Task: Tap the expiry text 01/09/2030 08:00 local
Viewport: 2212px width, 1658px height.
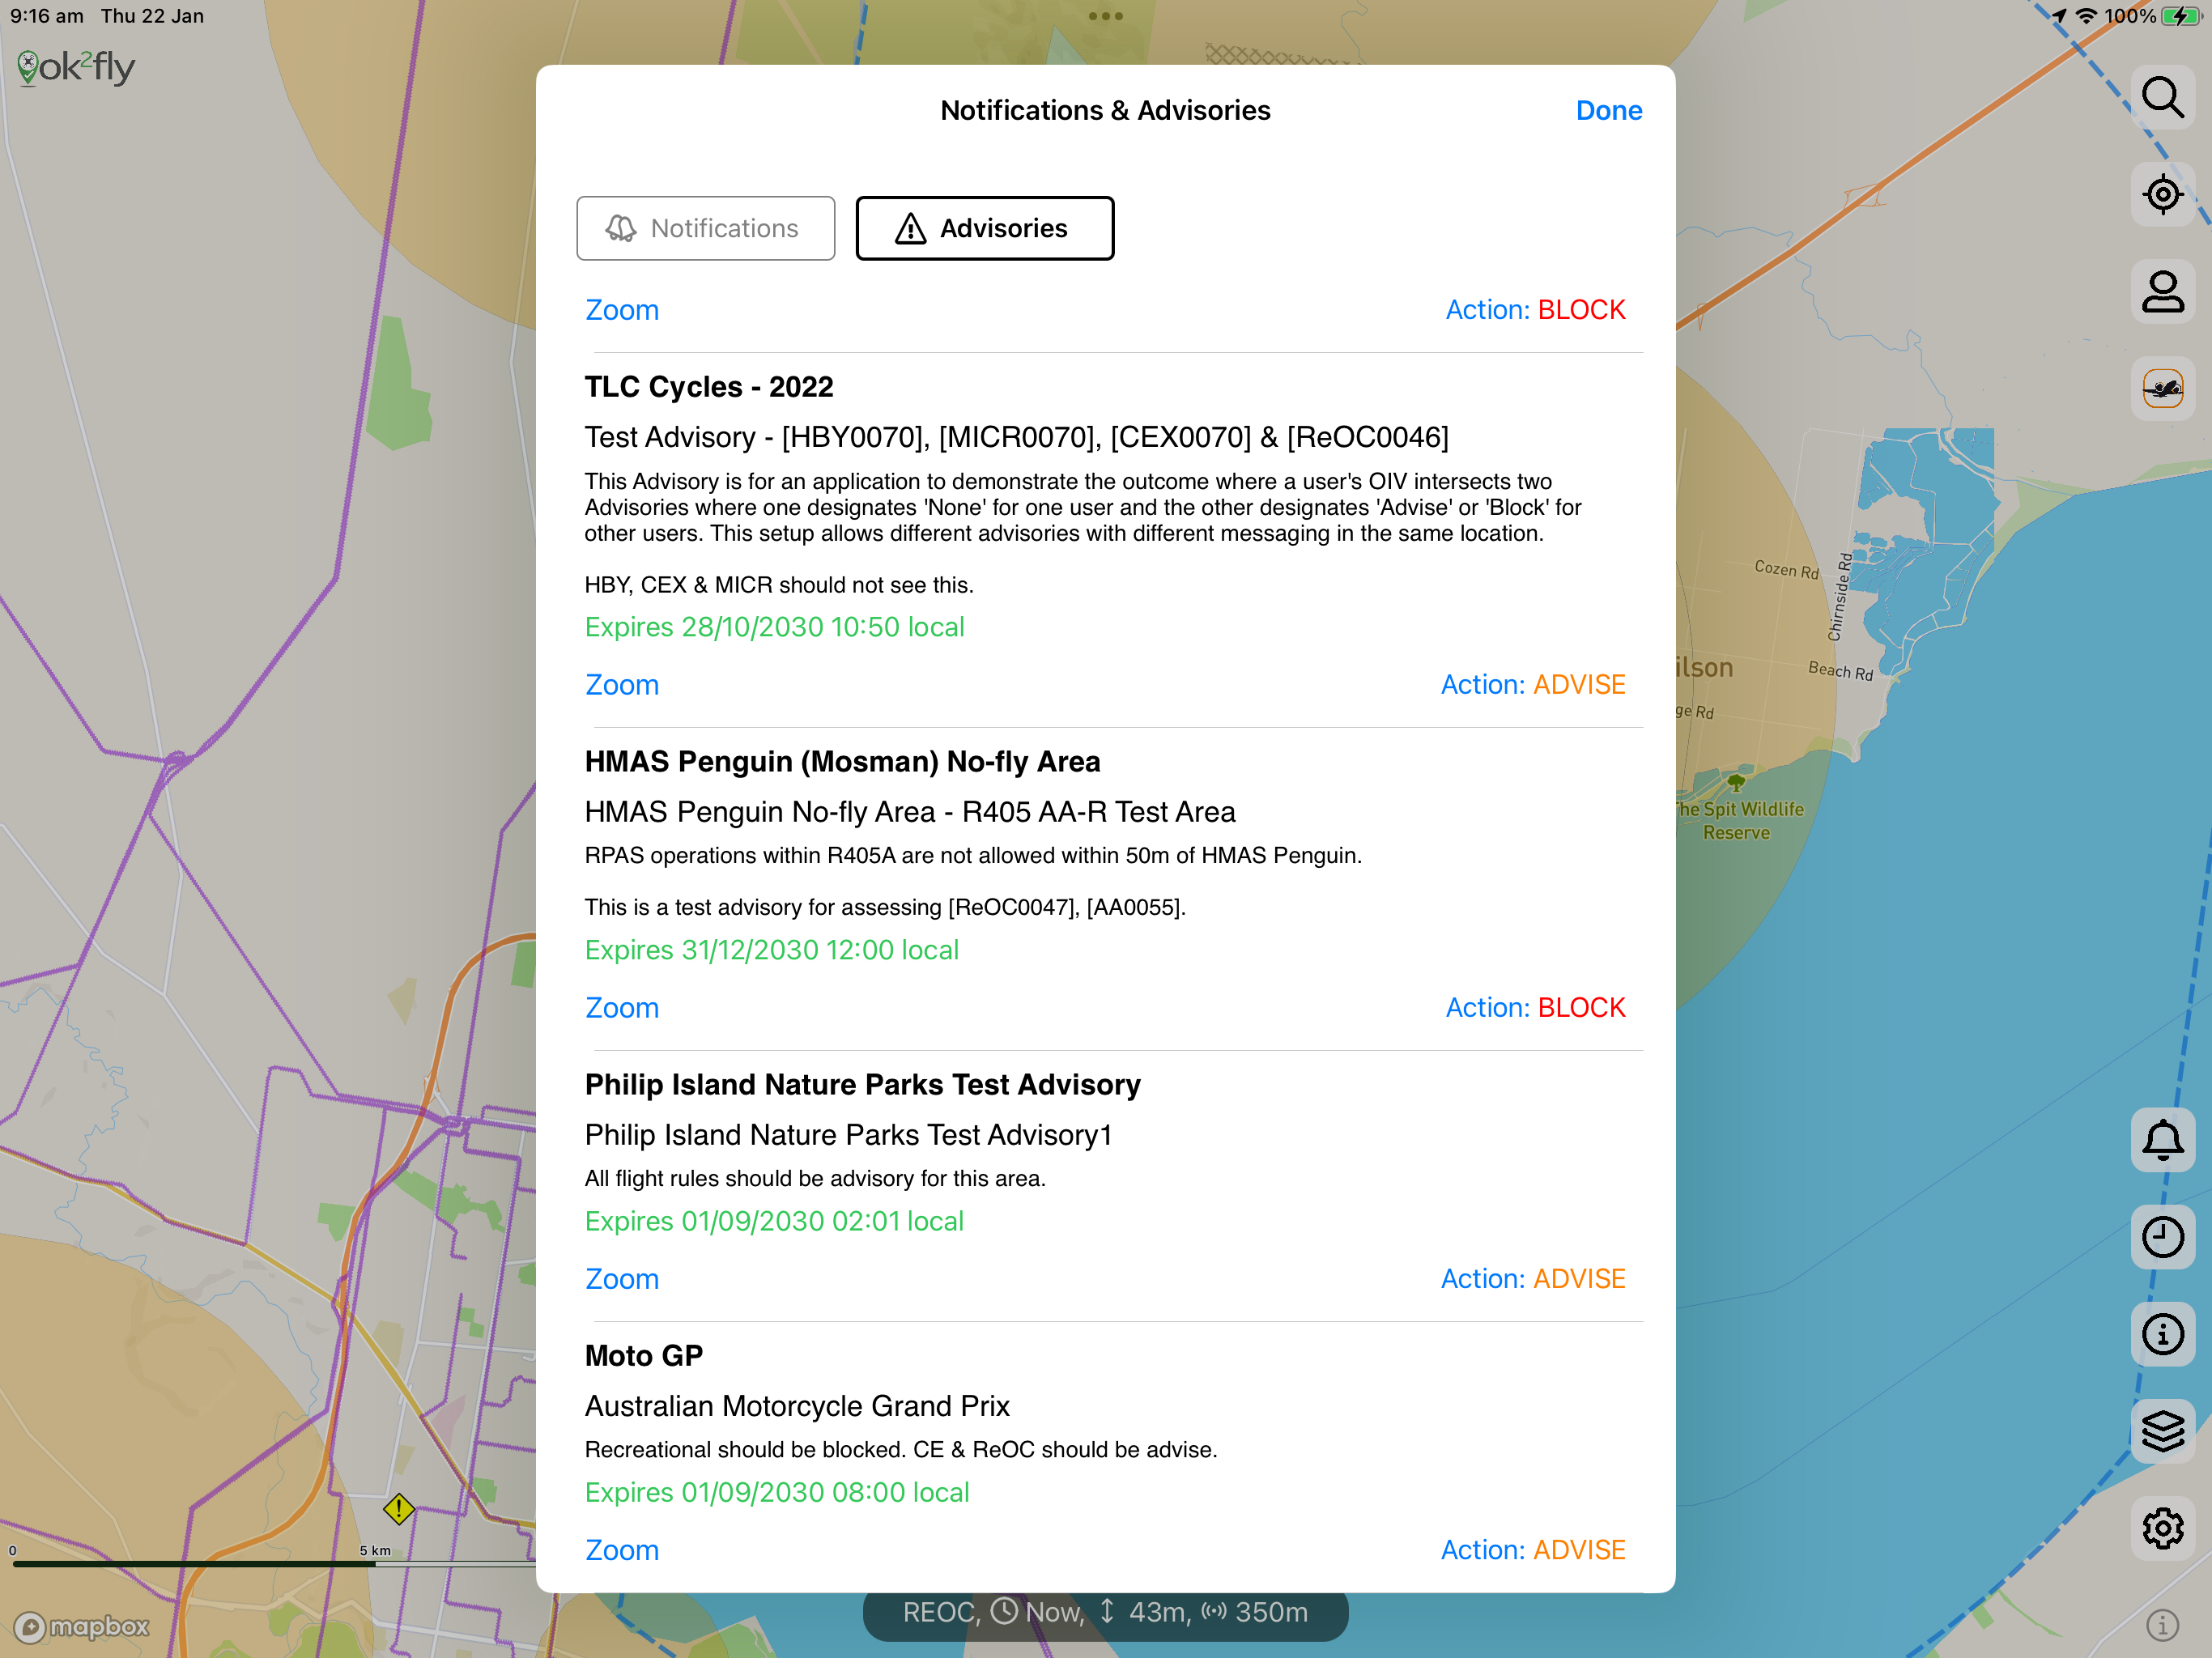Action: (x=777, y=1492)
